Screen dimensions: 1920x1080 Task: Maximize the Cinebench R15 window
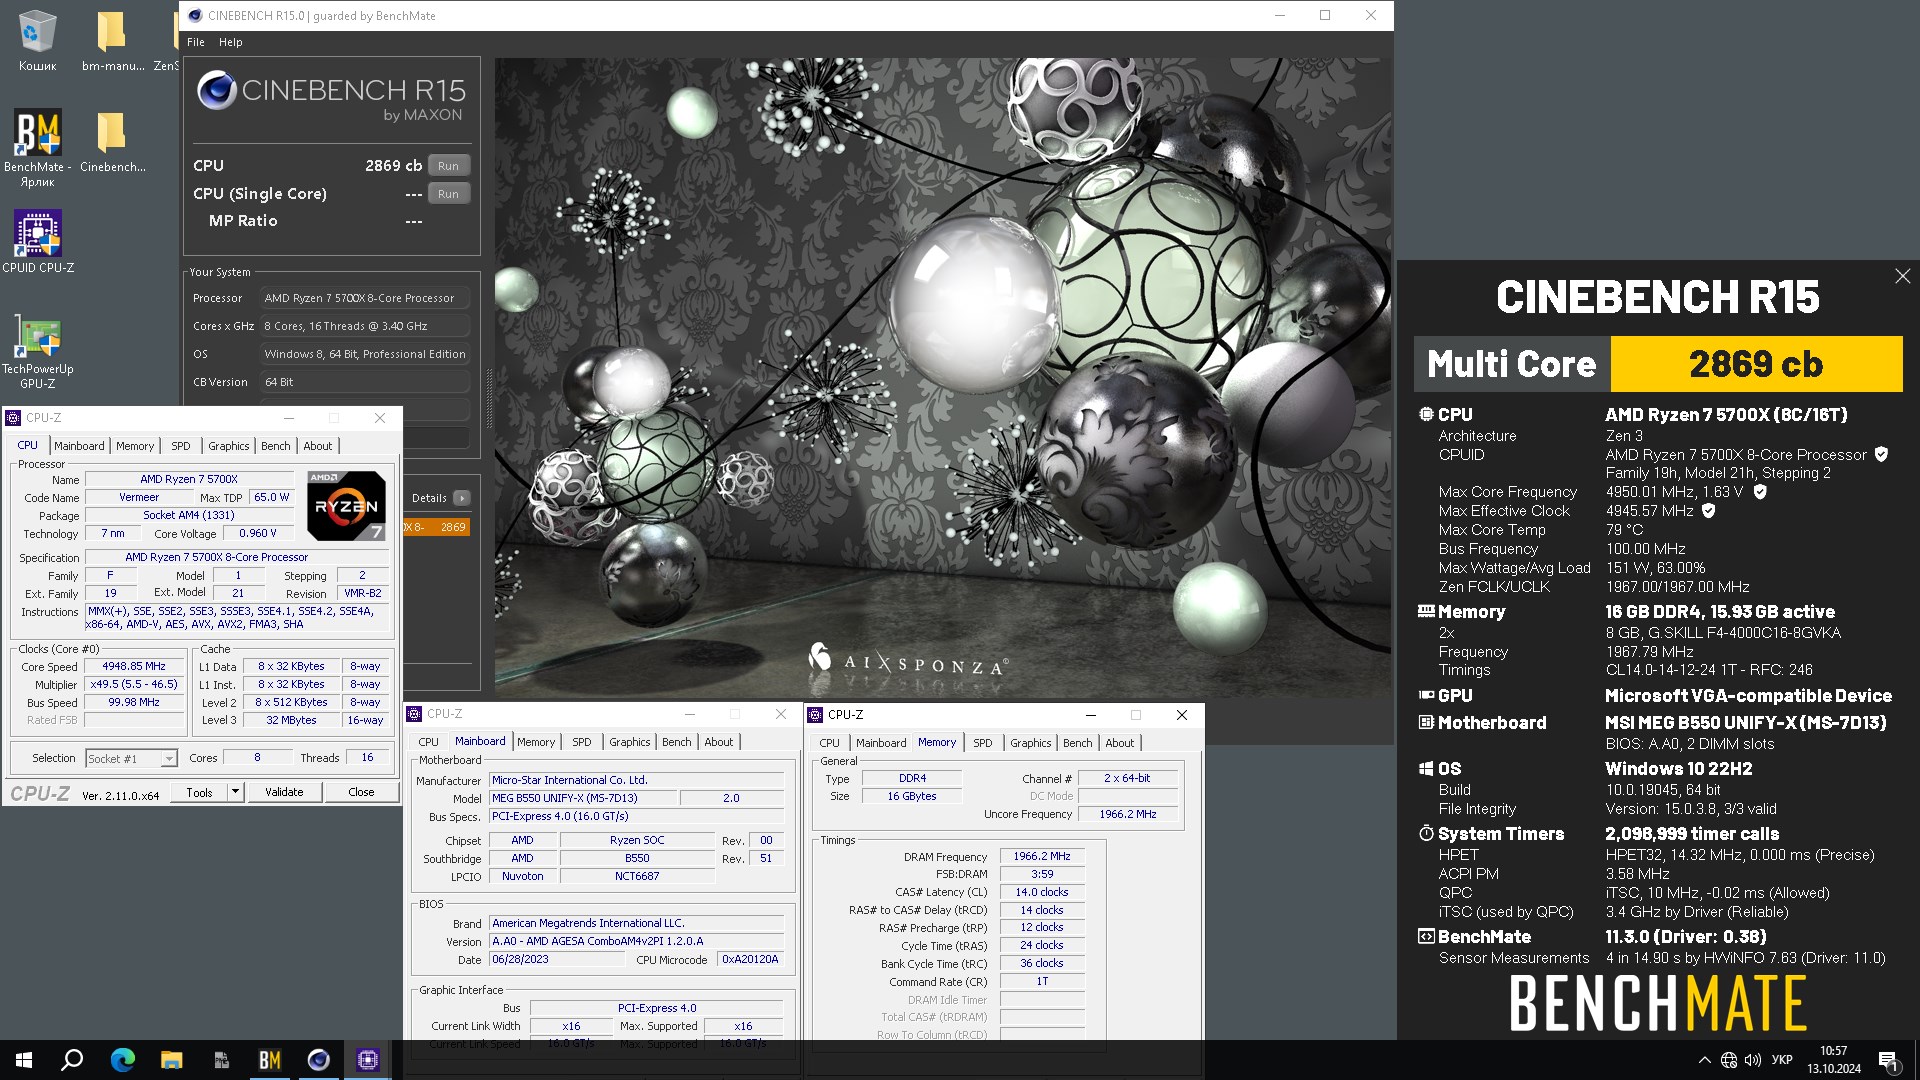(1325, 15)
